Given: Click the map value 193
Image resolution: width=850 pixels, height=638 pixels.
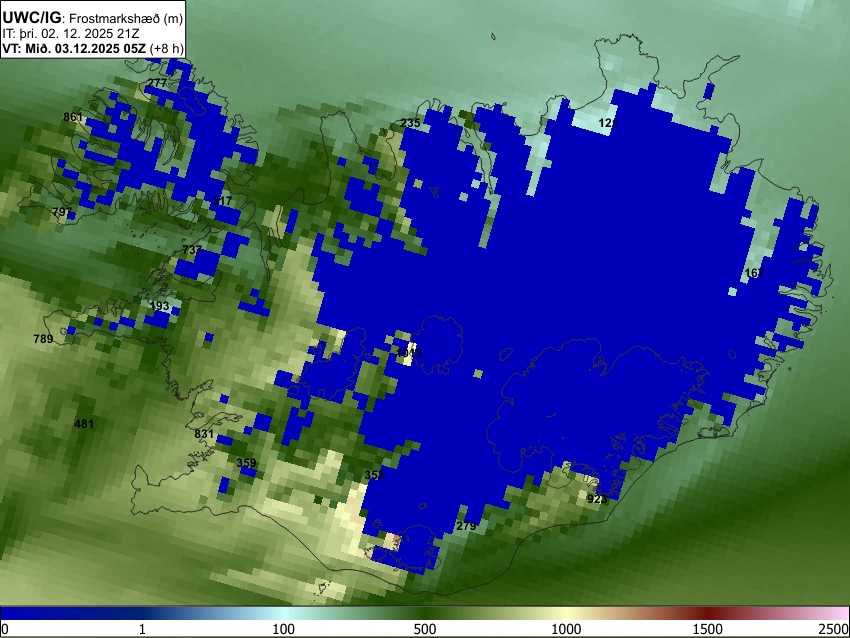Looking at the screenshot, I should pos(159,306).
